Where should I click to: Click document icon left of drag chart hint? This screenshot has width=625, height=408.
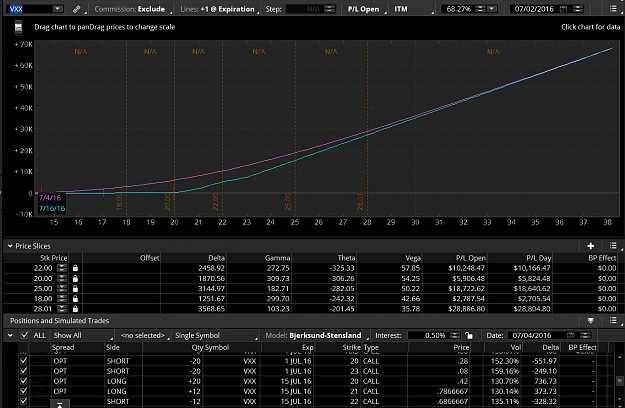click(x=18, y=27)
